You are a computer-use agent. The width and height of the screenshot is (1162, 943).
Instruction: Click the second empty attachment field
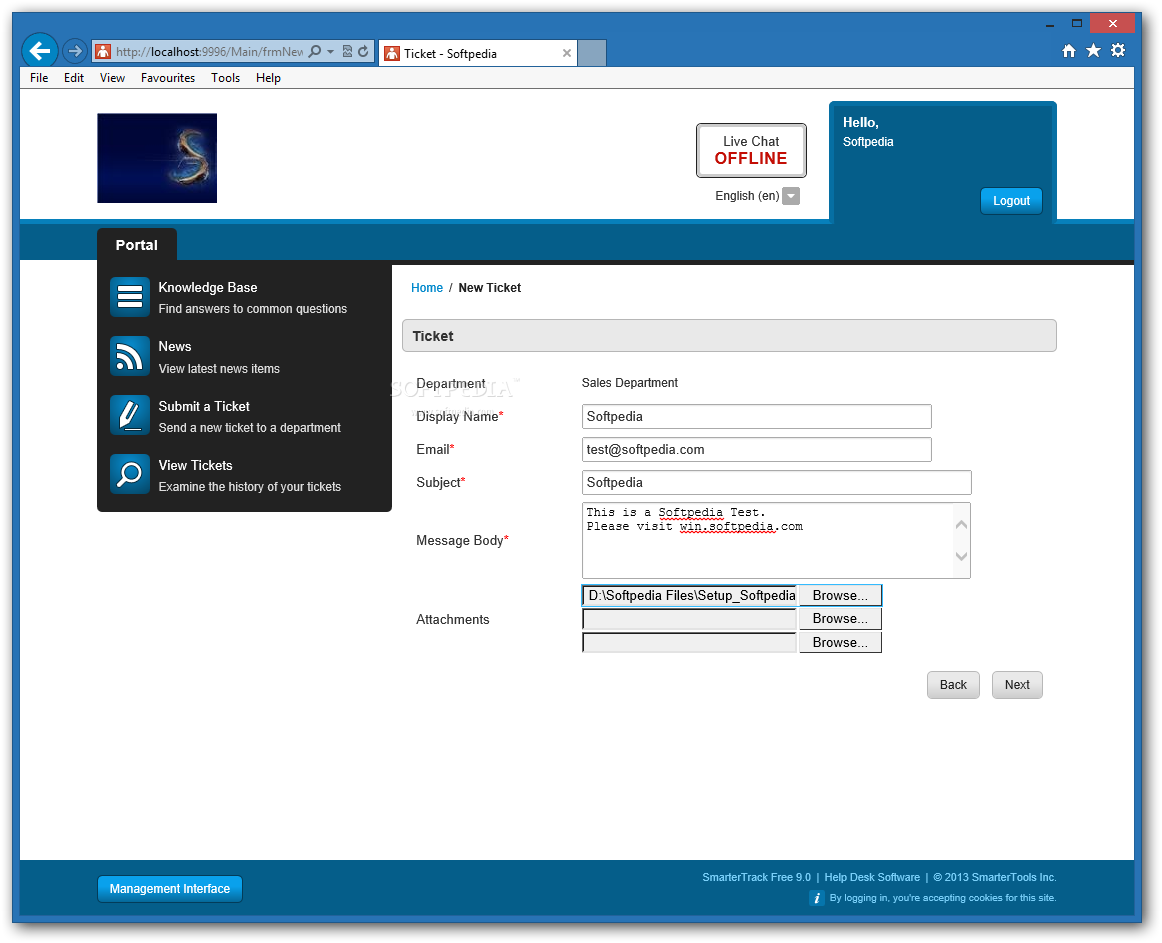(690, 619)
